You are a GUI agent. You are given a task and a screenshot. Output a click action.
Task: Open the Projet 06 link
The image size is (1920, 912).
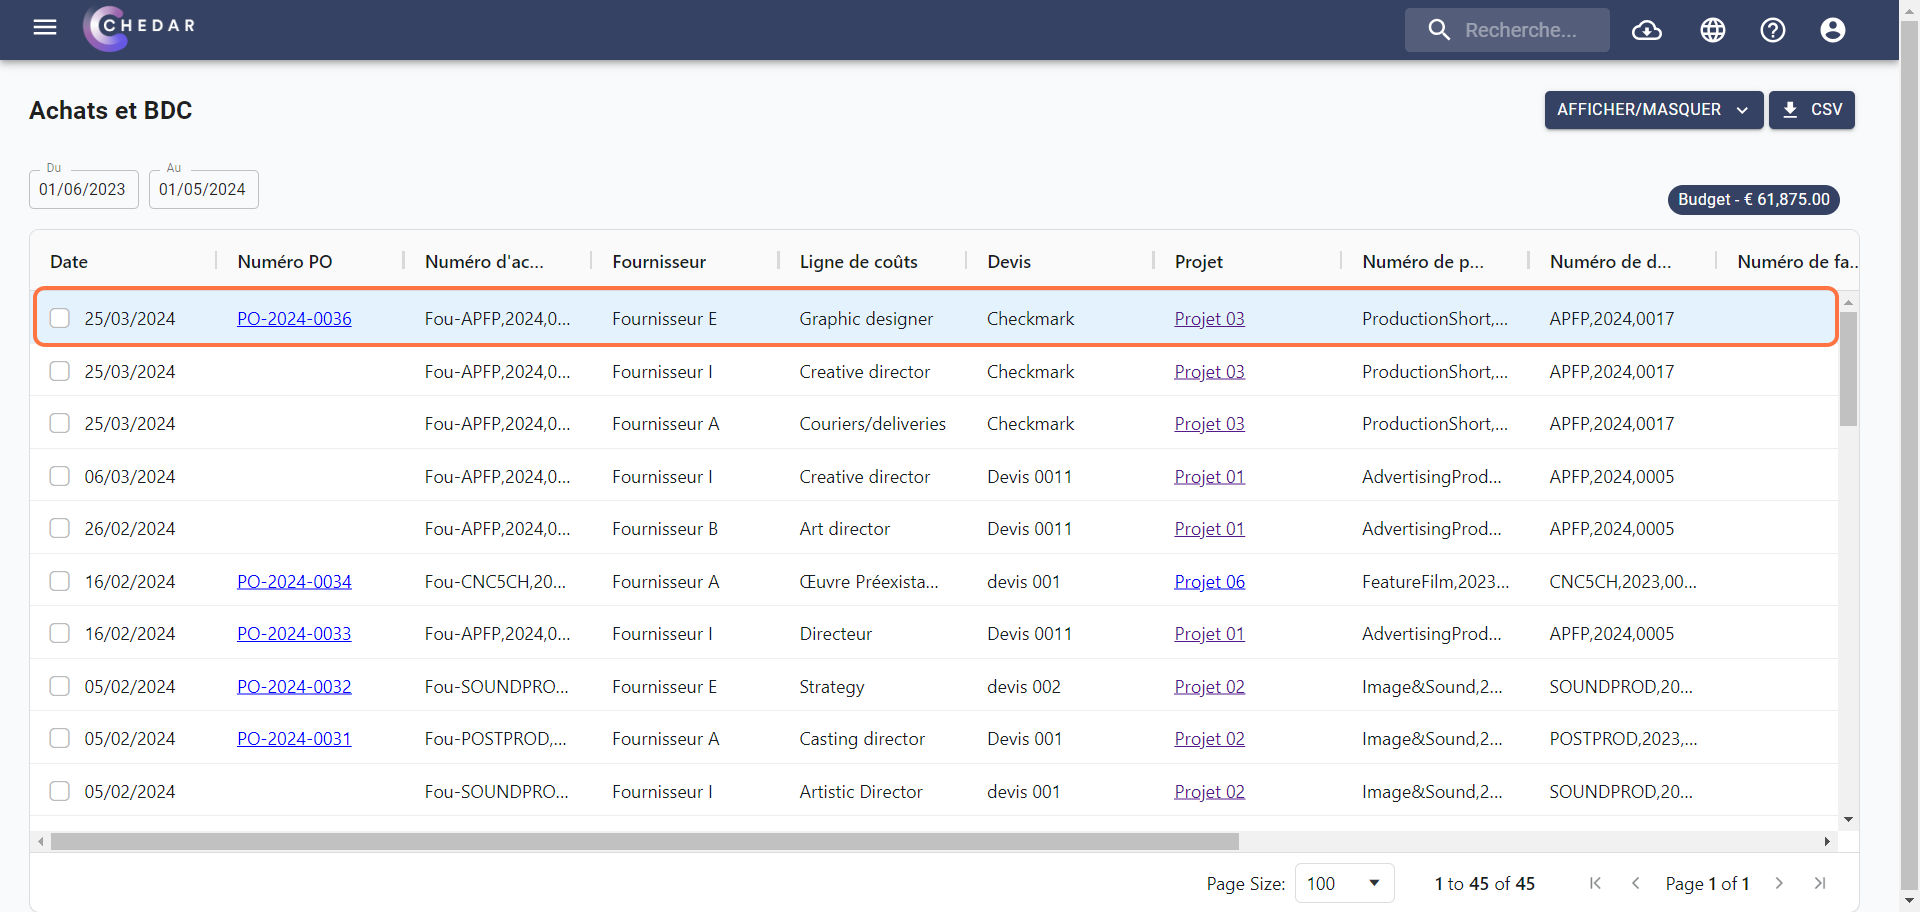[1210, 581]
